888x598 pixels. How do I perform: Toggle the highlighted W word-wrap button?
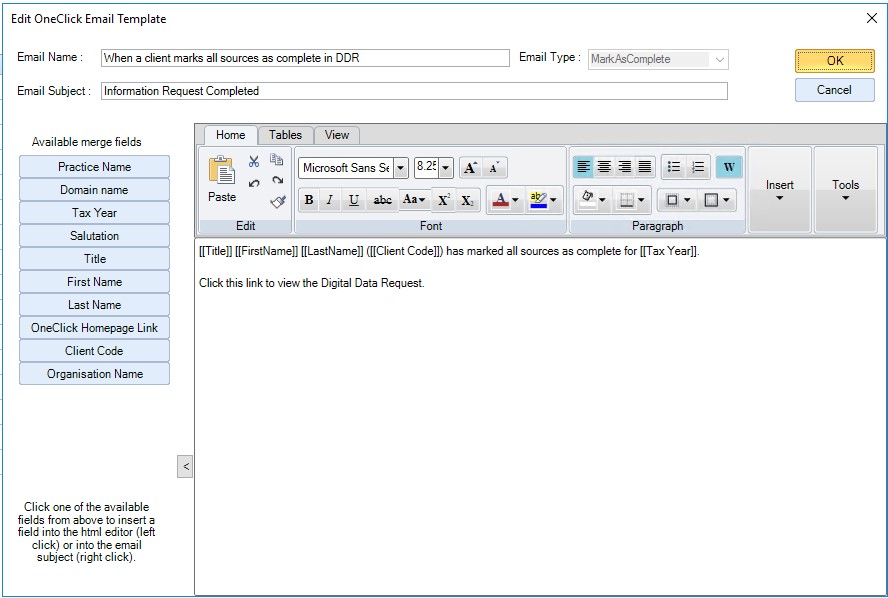tap(729, 167)
